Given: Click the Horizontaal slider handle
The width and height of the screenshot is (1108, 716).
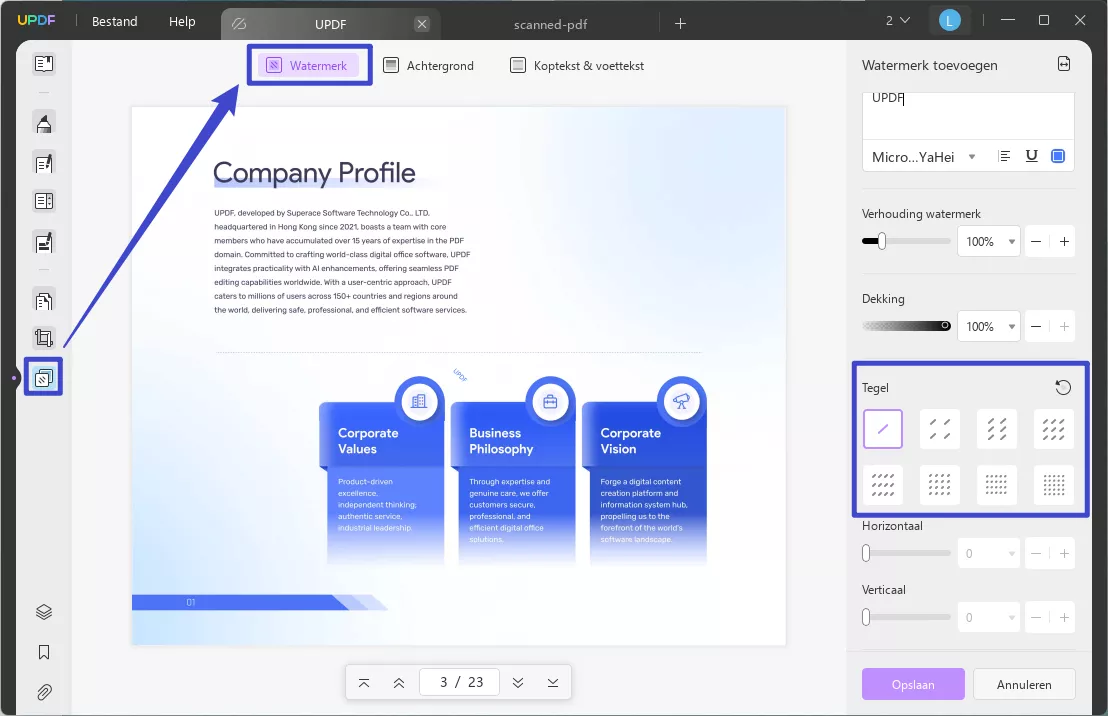Looking at the screenshot, I should [x=866, y=553].
